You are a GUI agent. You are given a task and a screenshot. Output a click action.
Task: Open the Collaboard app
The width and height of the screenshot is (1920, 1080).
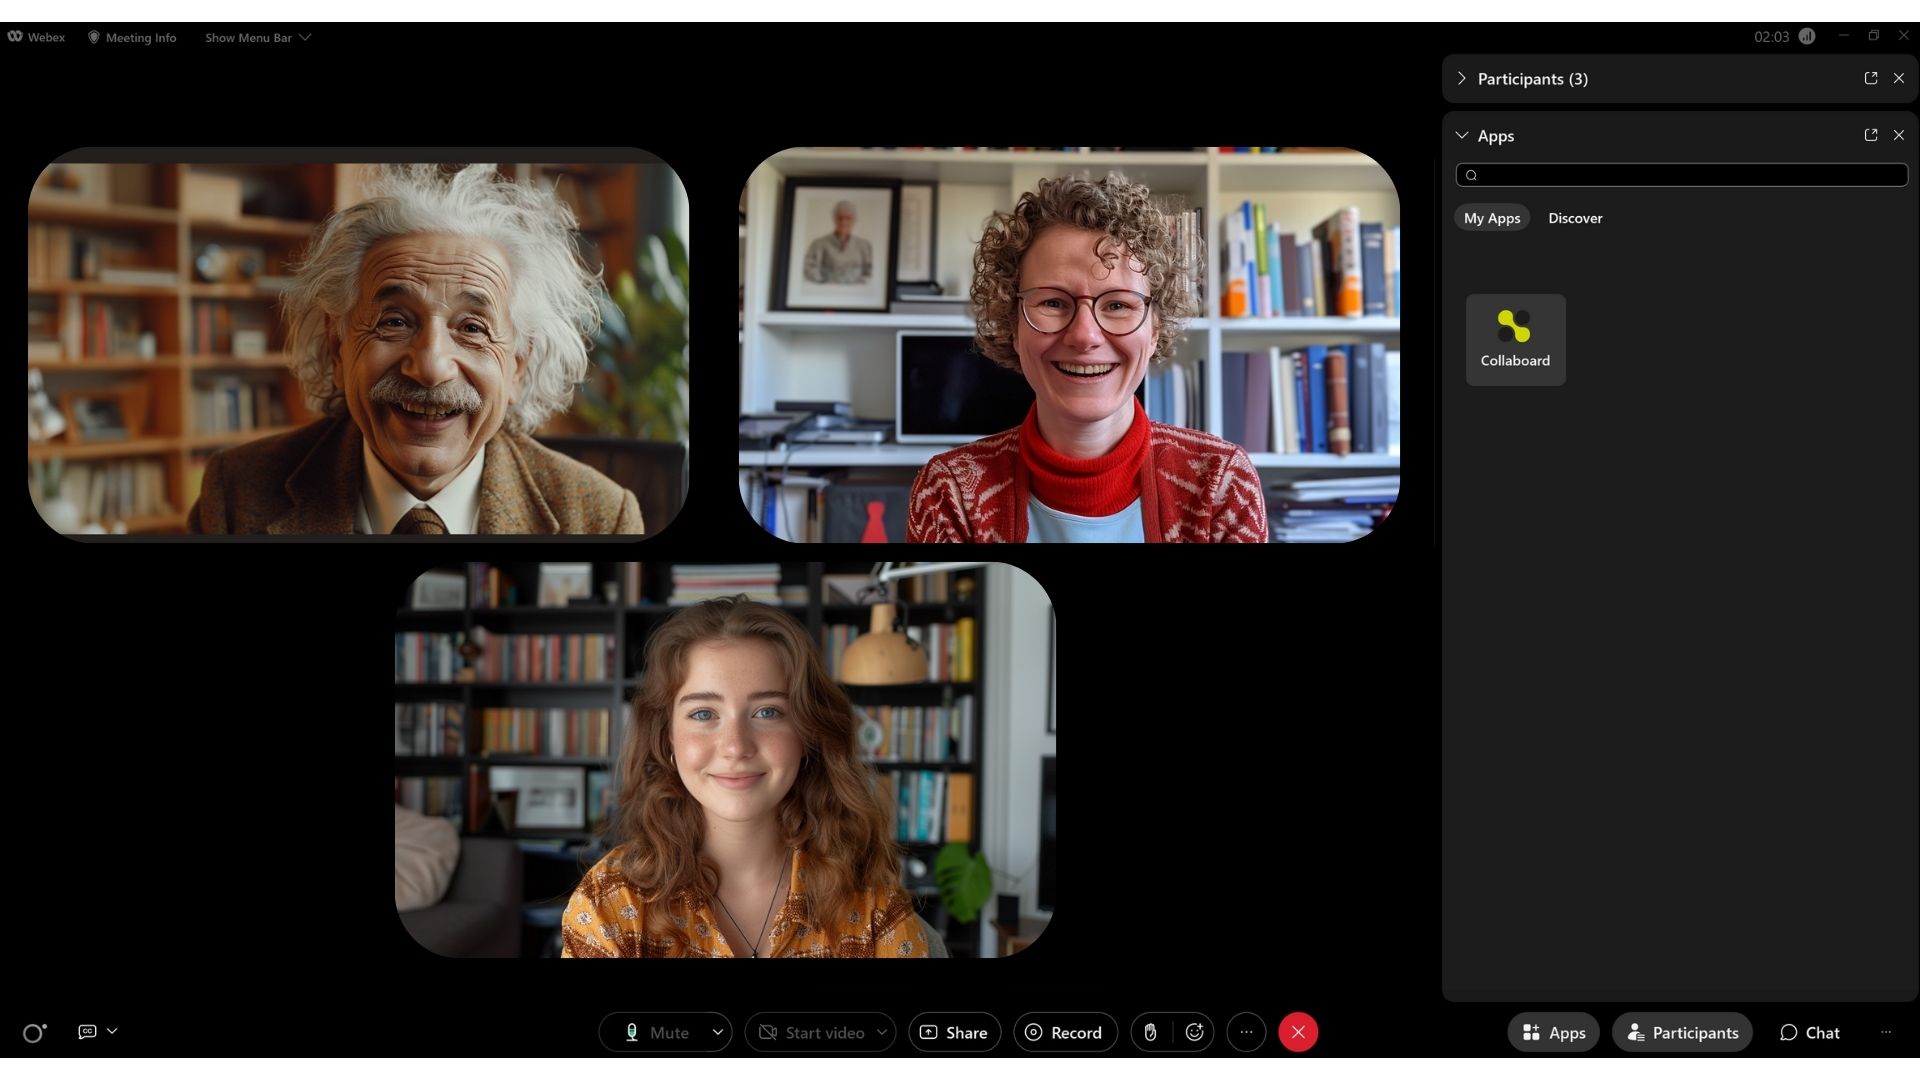click(1515, 338)
